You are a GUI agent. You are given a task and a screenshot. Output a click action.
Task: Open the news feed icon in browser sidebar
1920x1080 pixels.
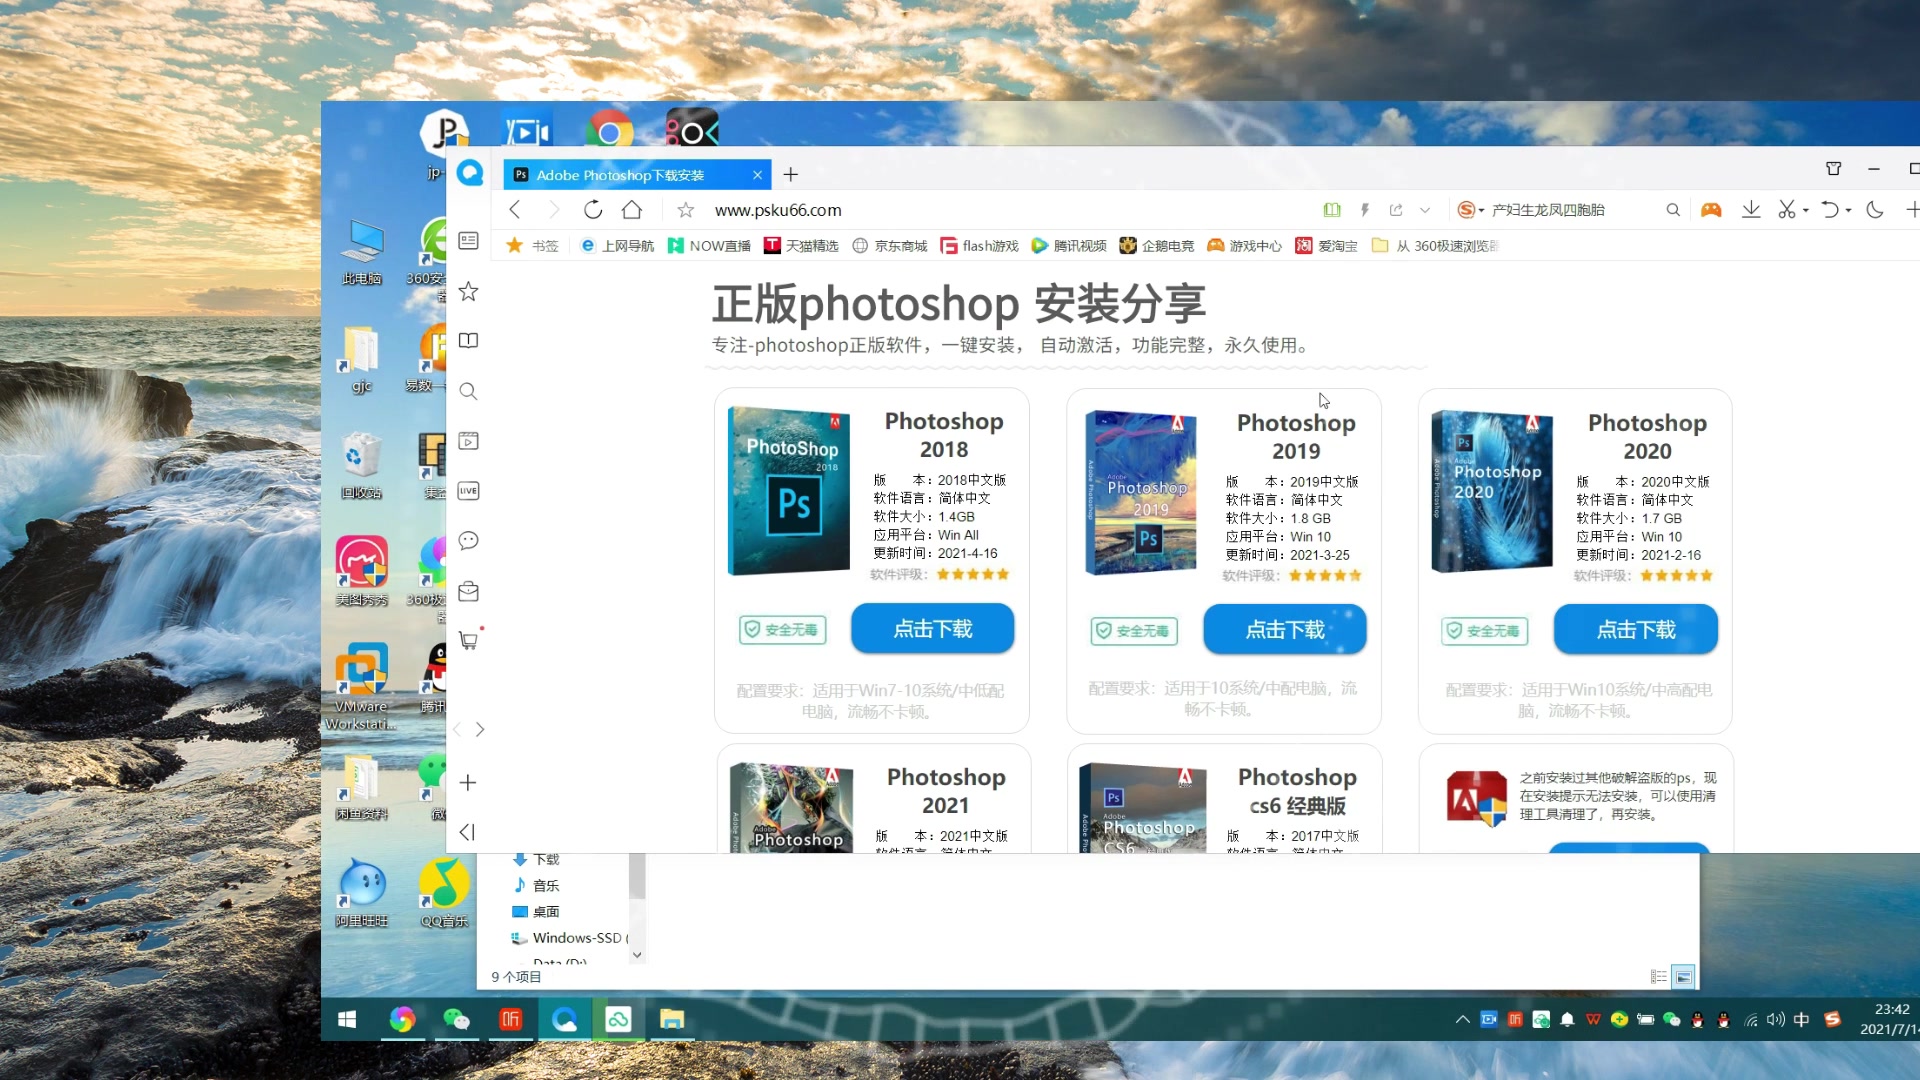point(468,241)
